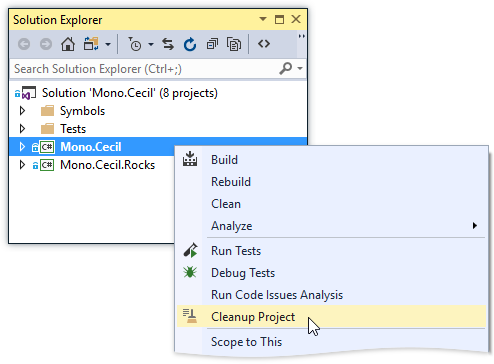Toggle Show All Files

click(x=234, y=44)
